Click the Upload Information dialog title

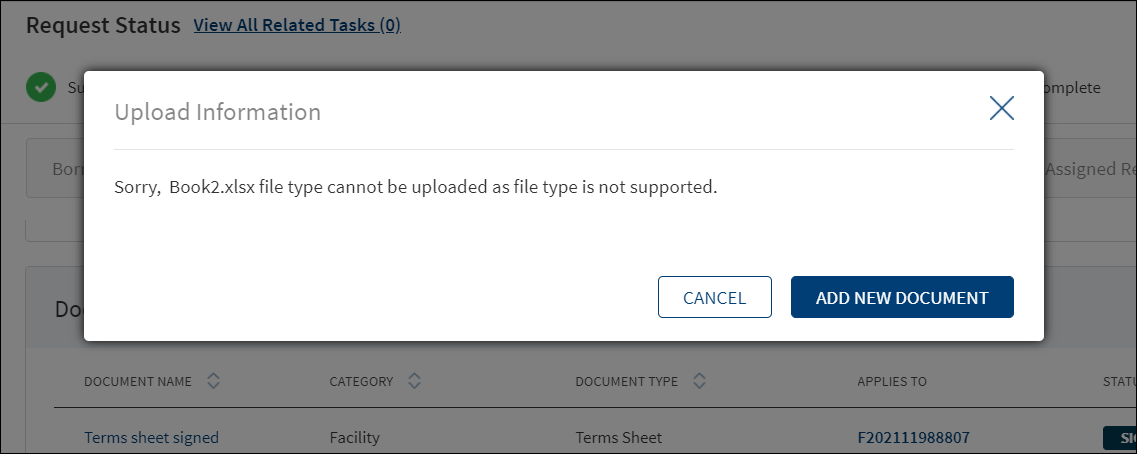pyautogui.click(x=218, y=112)
